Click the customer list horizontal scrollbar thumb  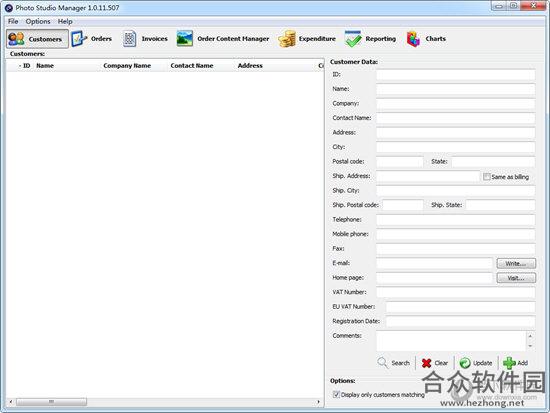click(x=51, y=401)
